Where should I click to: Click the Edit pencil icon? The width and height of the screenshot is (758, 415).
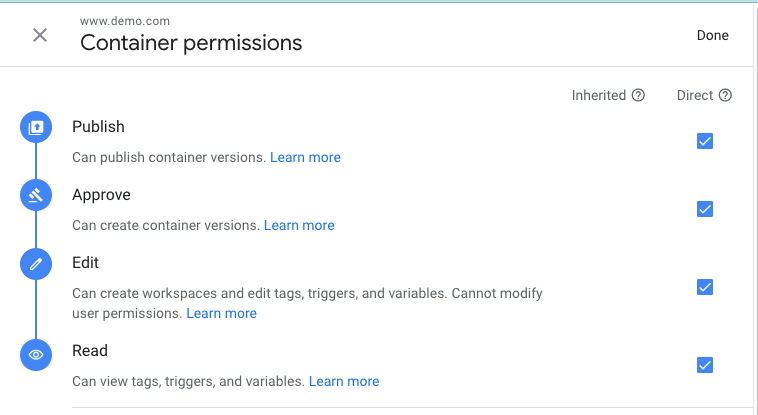click(36, 264)
